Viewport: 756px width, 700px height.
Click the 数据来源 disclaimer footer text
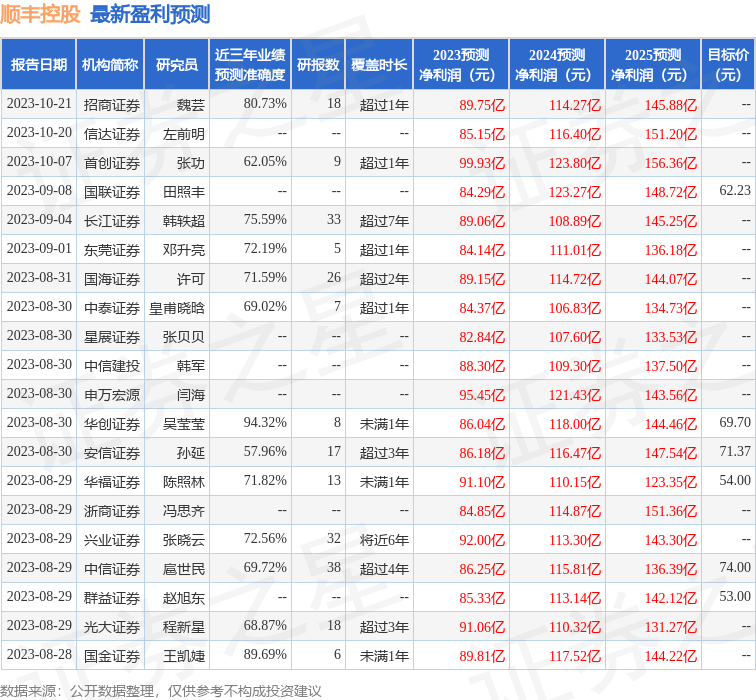(161, 691)
